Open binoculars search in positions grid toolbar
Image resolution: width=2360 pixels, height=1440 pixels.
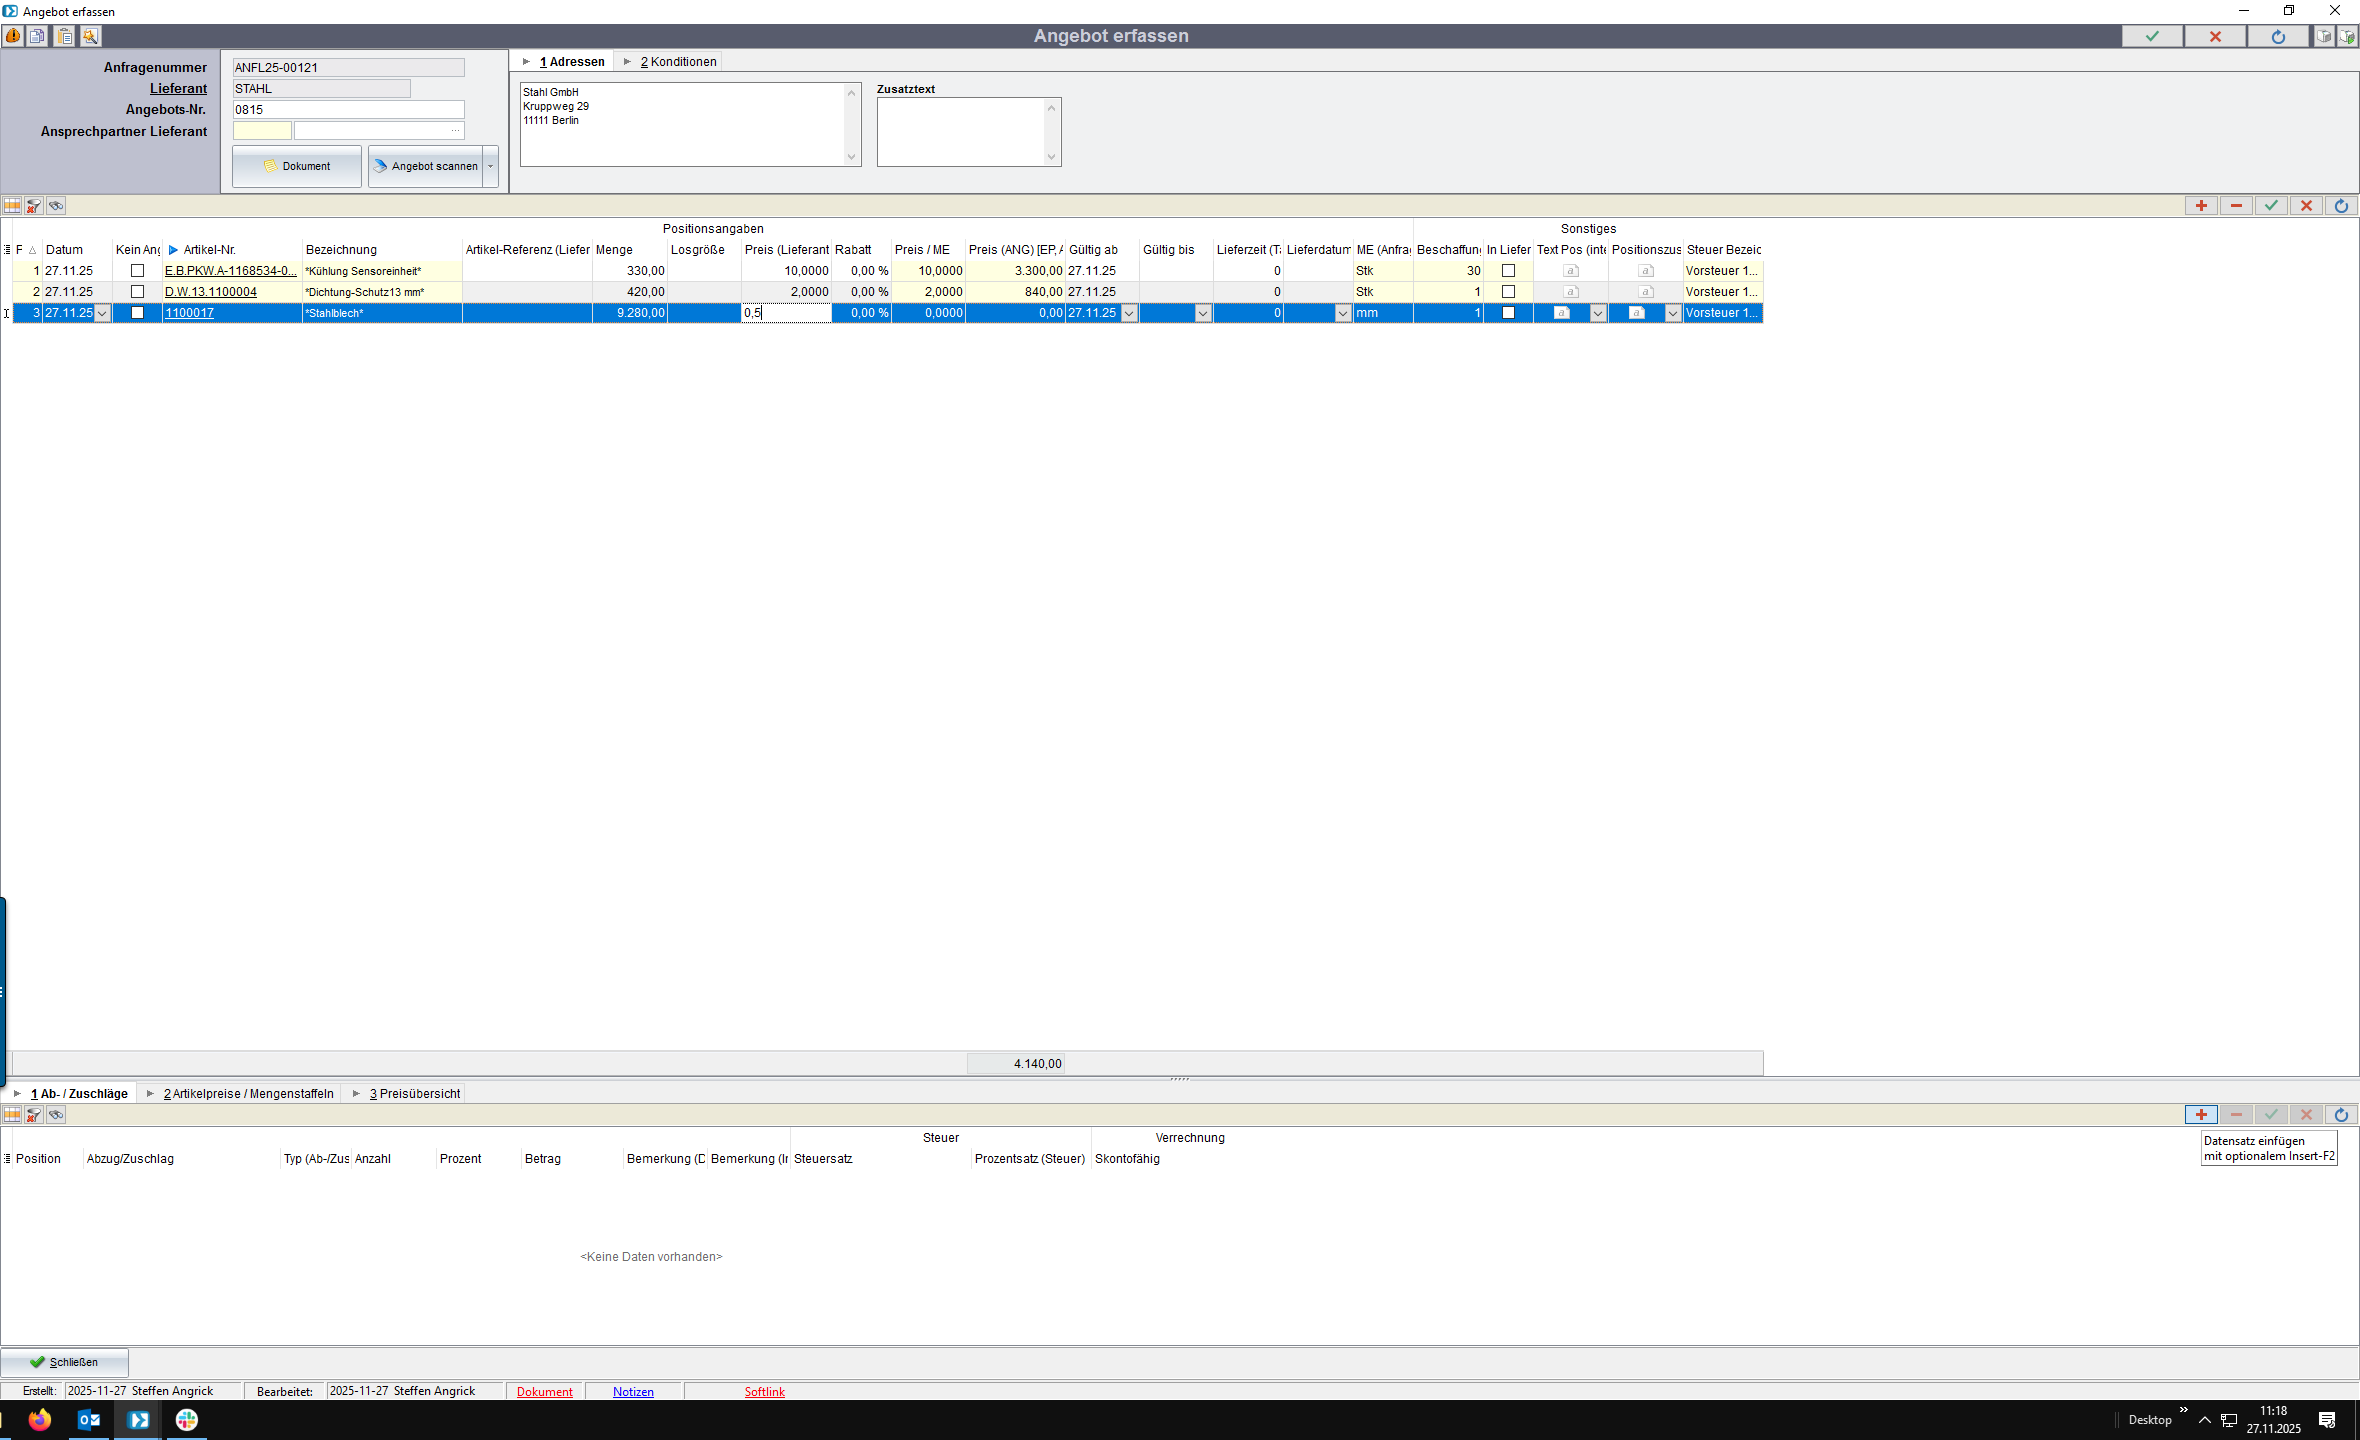56,206
